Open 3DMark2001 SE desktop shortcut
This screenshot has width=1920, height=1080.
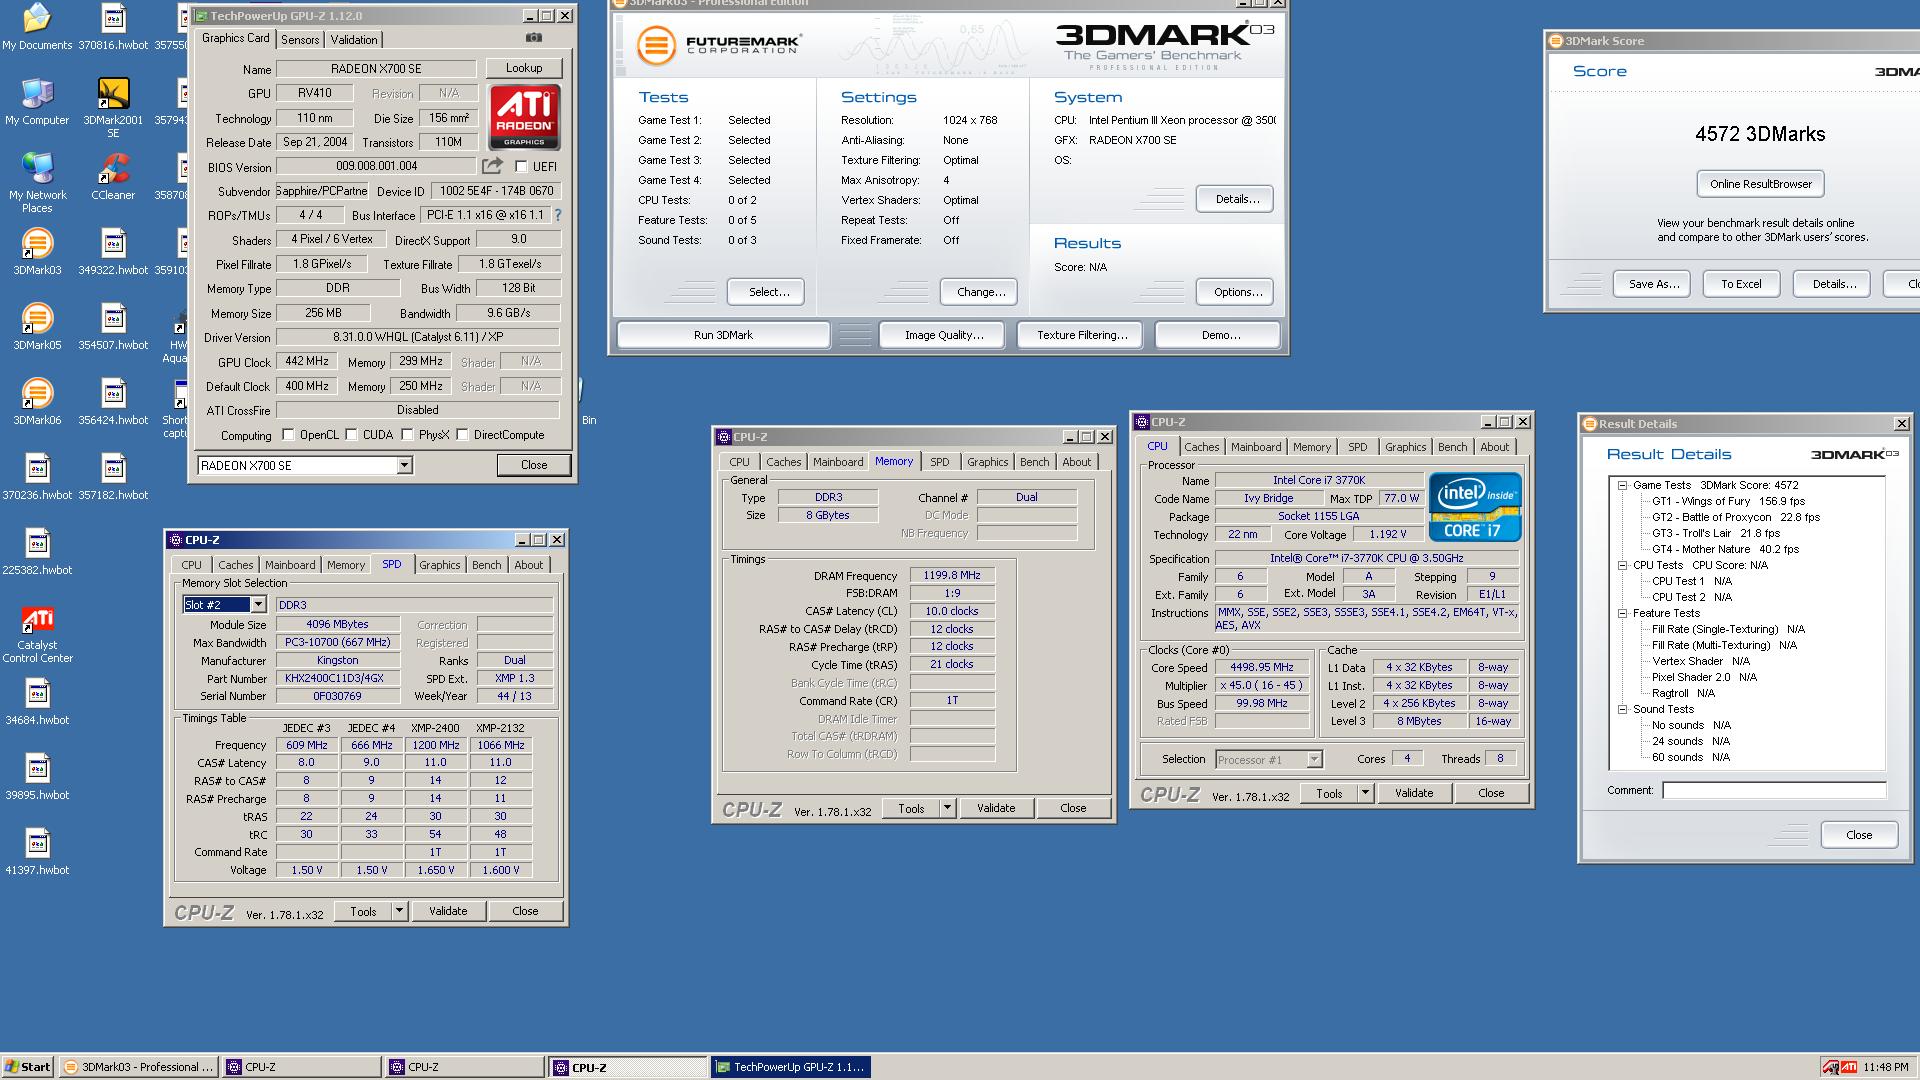113,108
